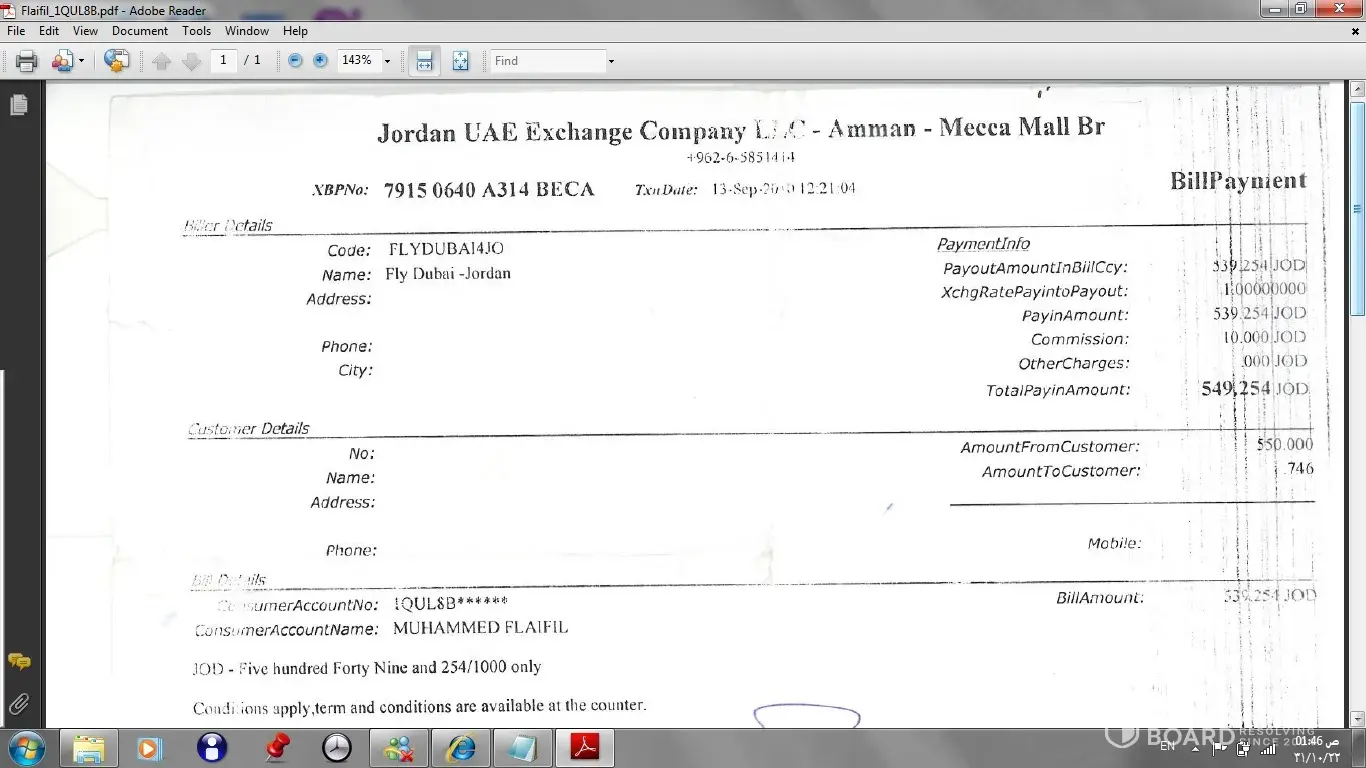Open the Messenger people icon on taskbar
This screenshot has height=768, width=1366.
399,748
